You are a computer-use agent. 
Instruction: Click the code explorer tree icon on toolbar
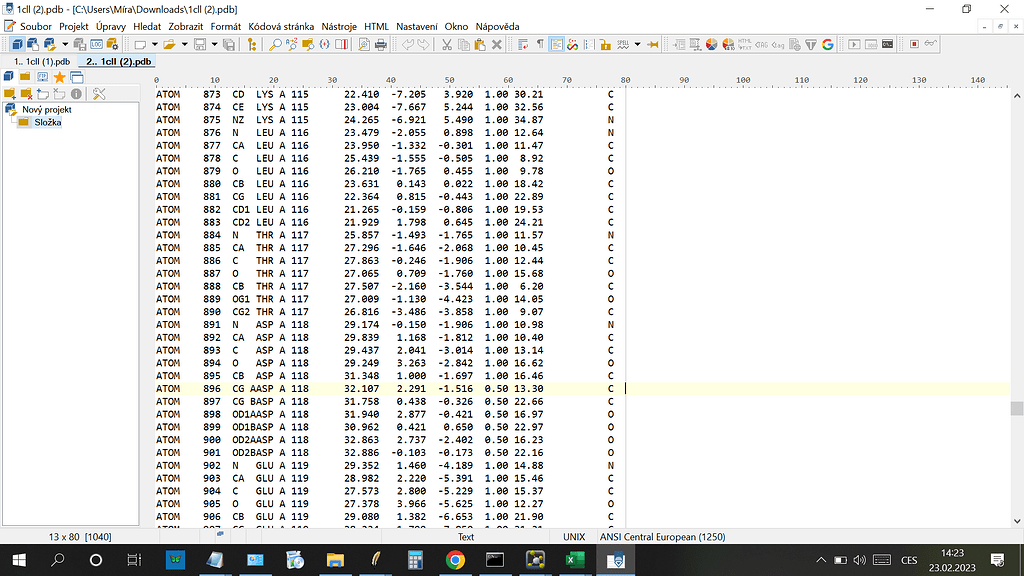pos(252,45)
